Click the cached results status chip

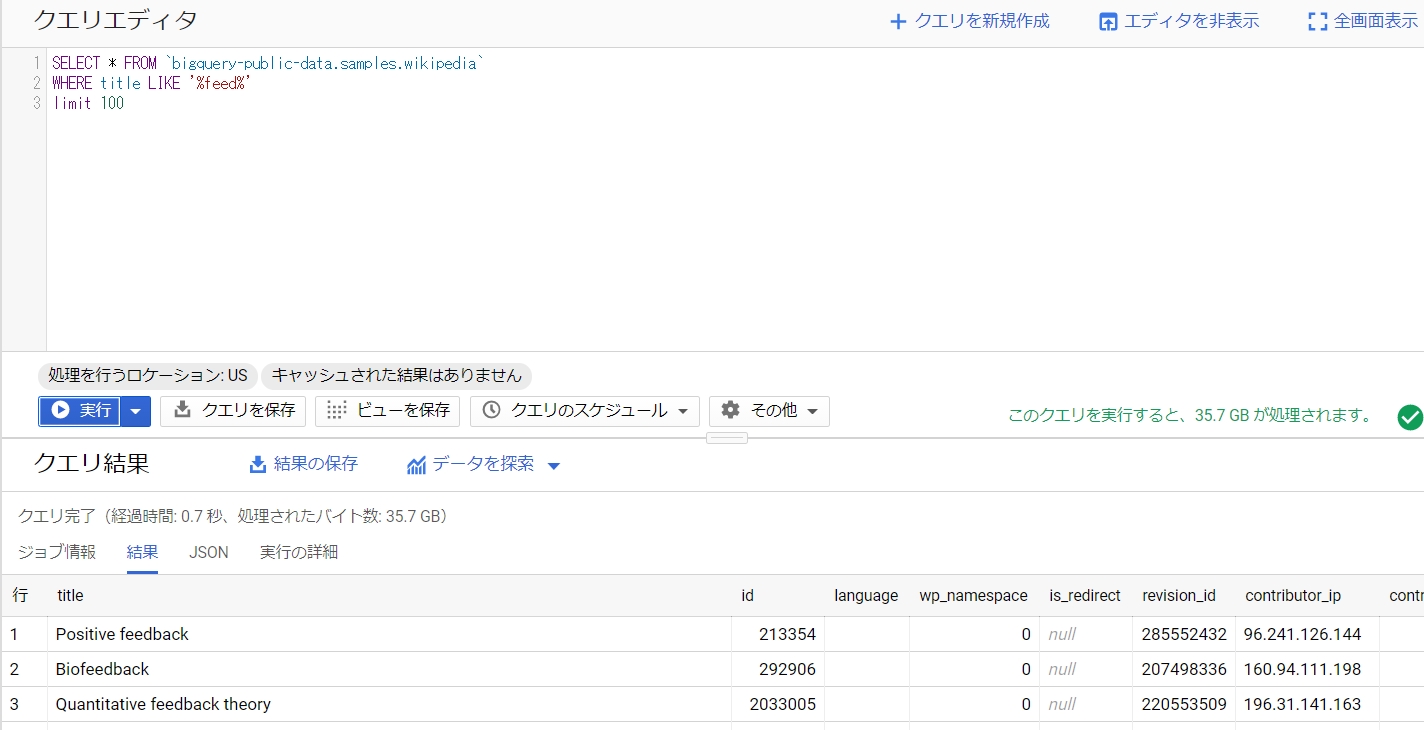[x=397, y=376]
